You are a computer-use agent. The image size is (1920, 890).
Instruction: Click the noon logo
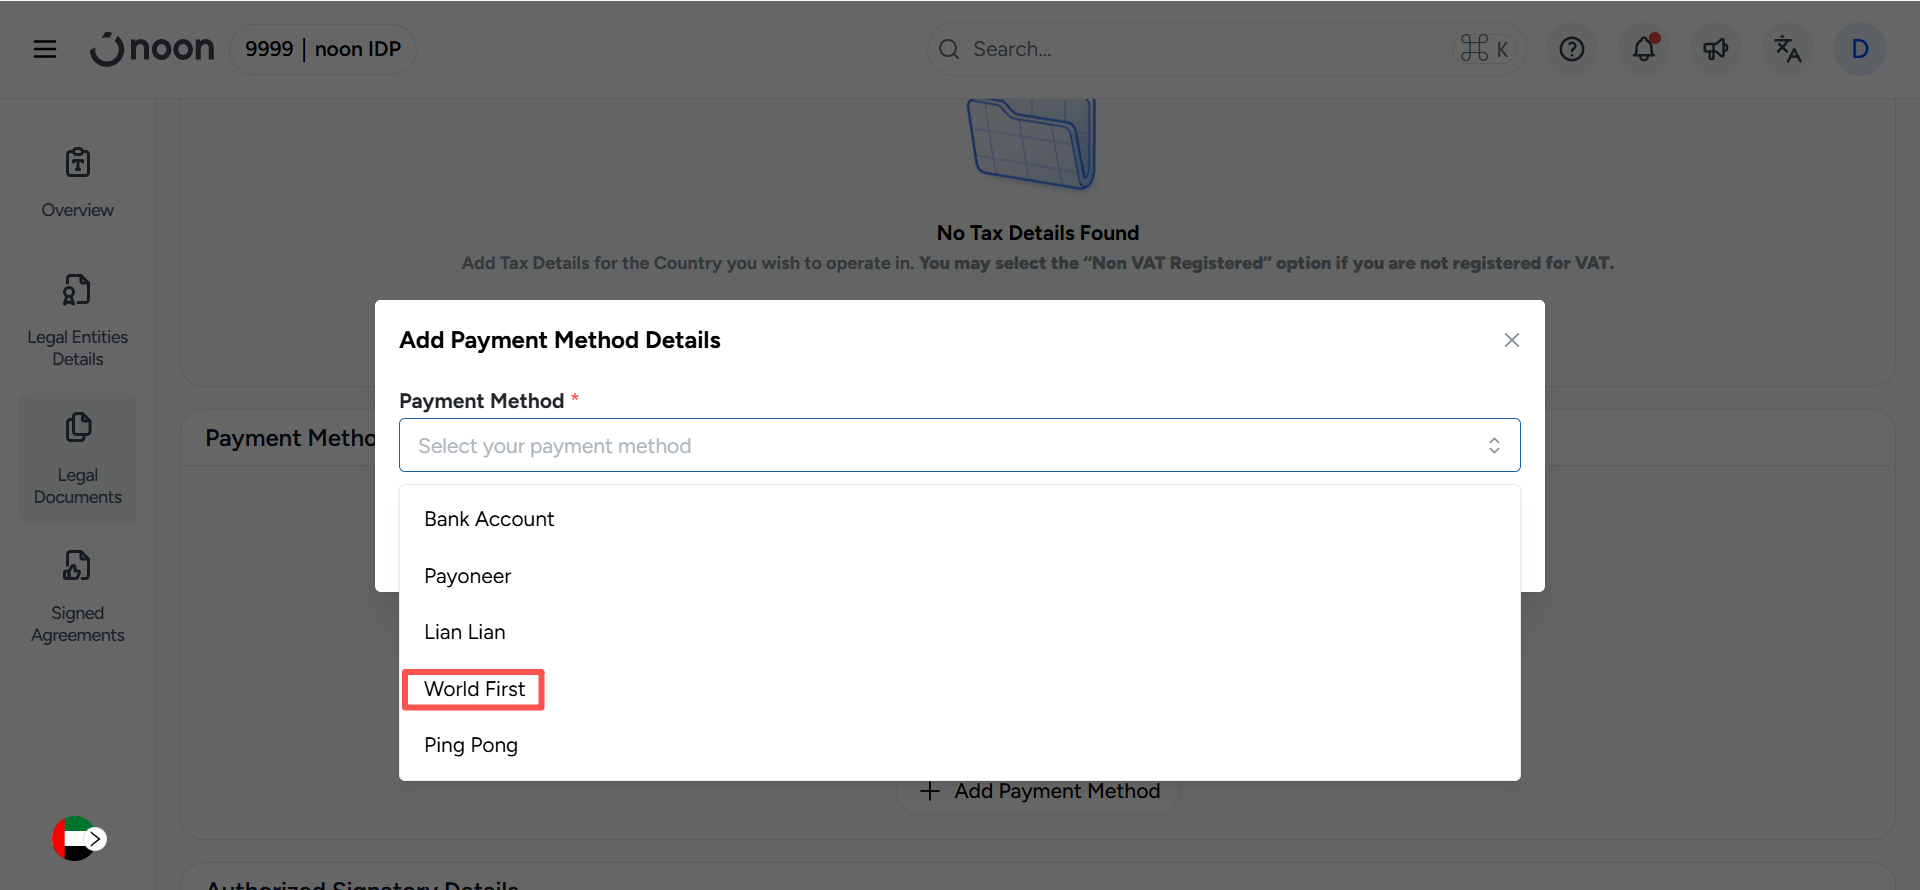click(152, 49)
